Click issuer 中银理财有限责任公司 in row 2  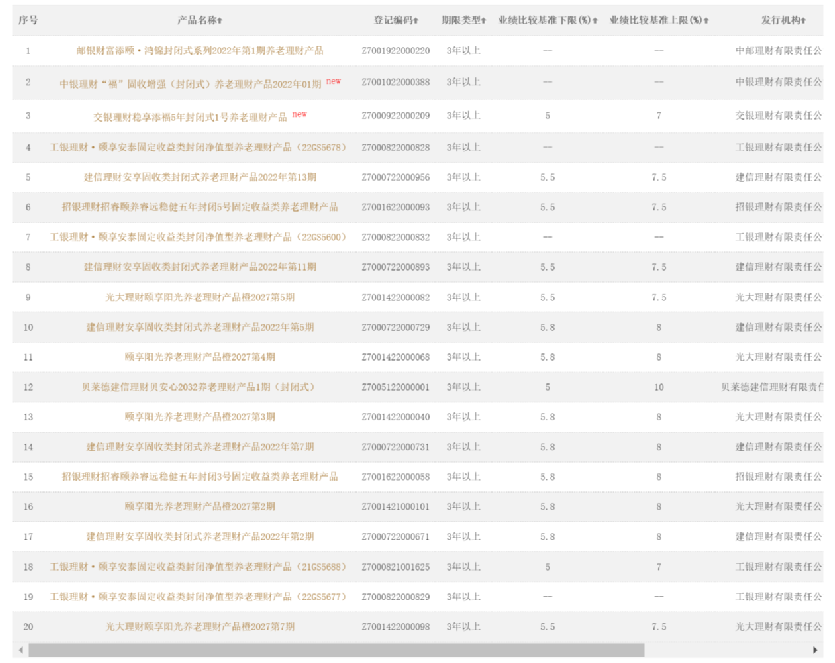779,82
